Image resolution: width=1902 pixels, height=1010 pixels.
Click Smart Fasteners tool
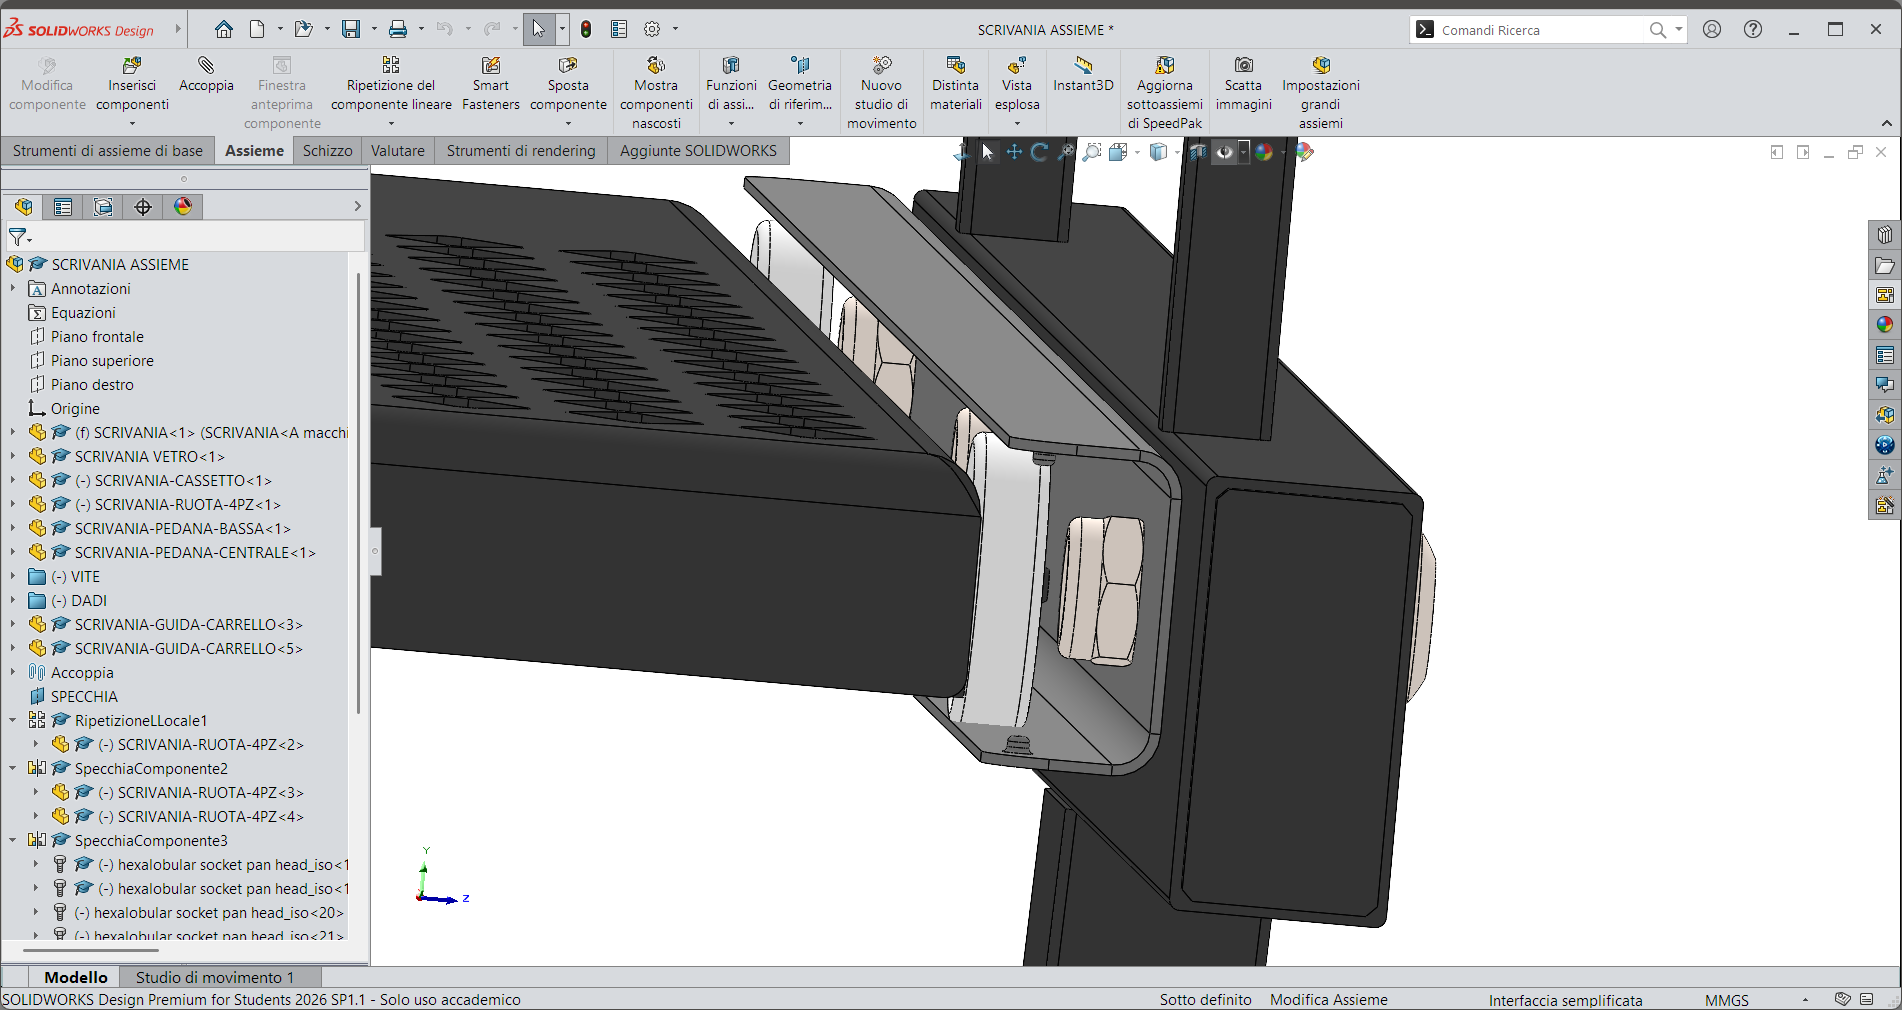(x=491, y=84)
